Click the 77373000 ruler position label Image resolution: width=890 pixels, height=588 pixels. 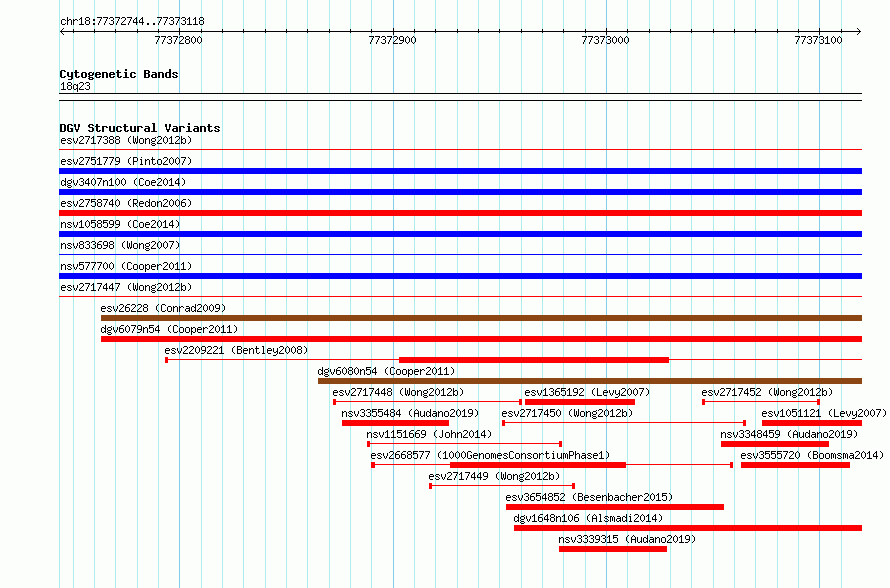point(606,40)
